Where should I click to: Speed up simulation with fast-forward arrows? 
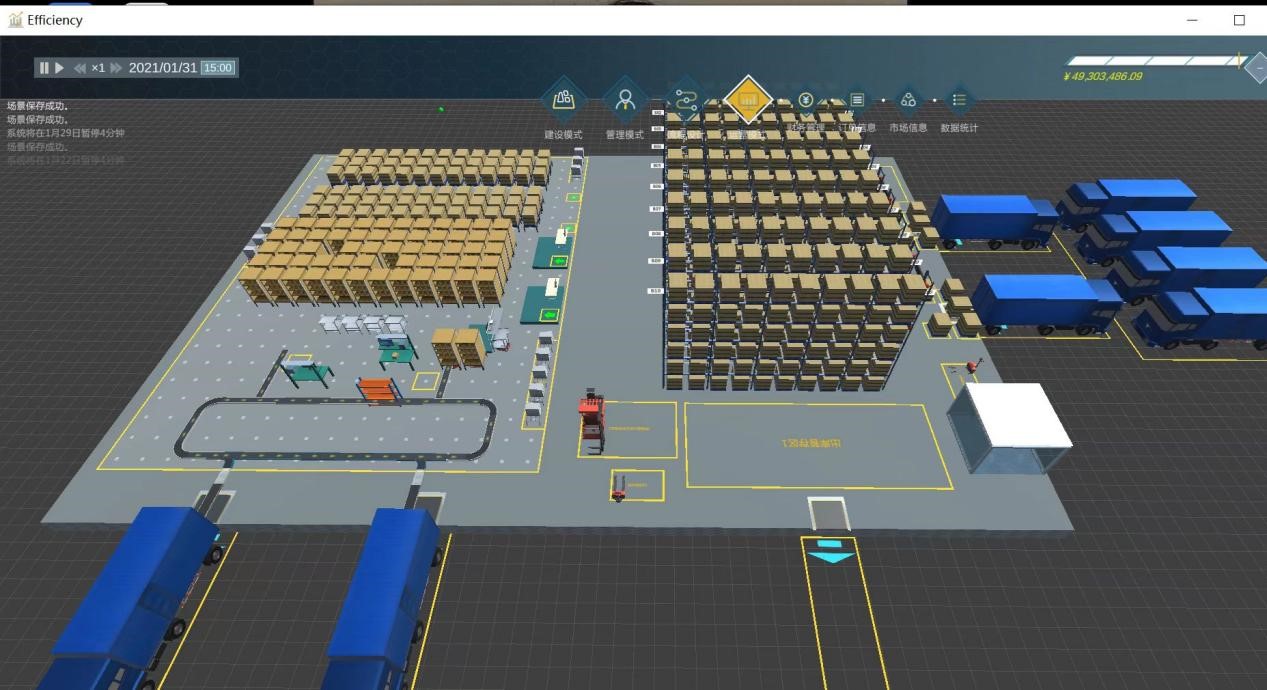coord(116,68)
